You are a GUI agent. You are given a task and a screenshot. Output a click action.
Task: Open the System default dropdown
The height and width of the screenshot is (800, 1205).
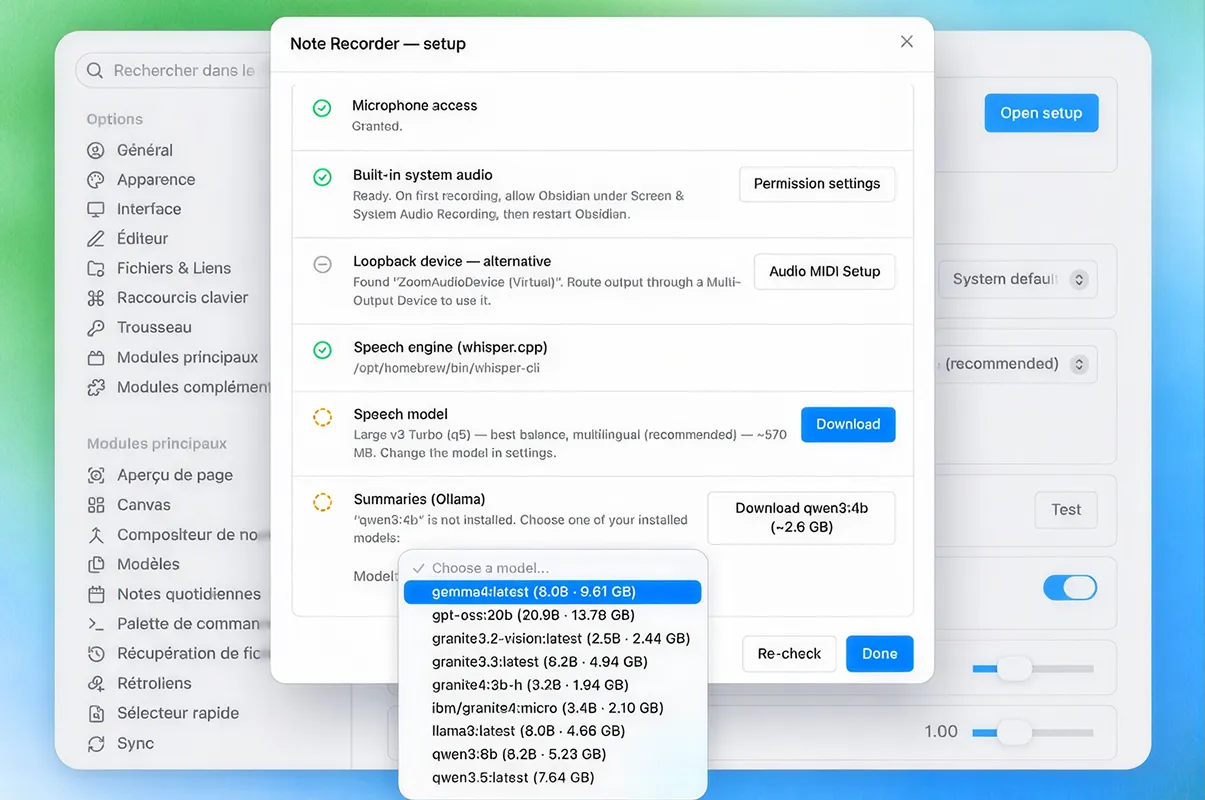[1018, 279]
